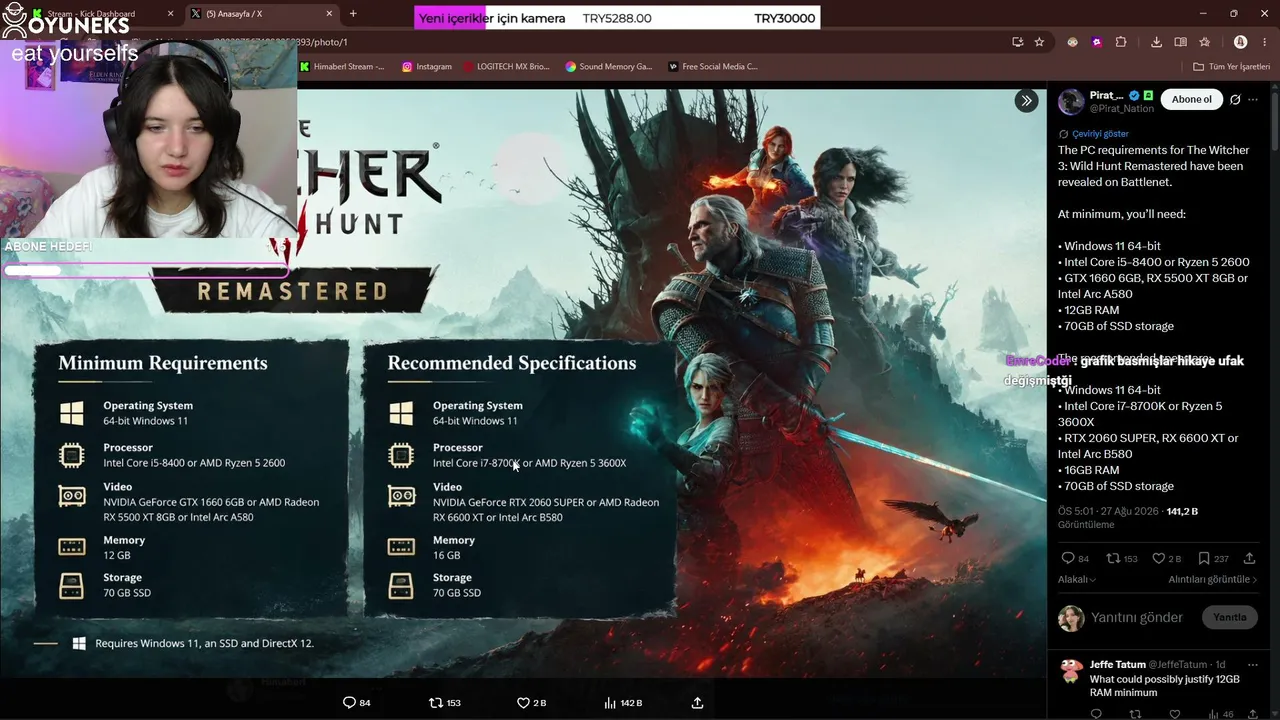Click the retweet icon with 153 in sidebar
The image size is (1280, 720).
point(1113,559)
